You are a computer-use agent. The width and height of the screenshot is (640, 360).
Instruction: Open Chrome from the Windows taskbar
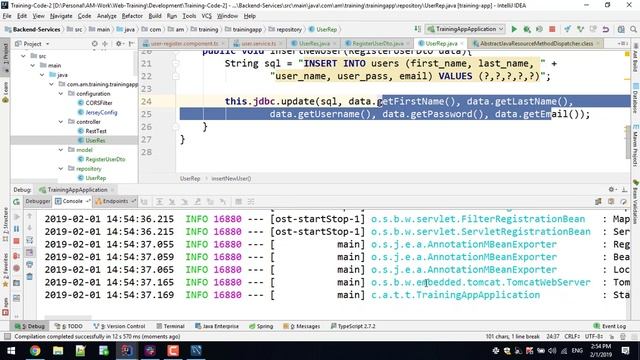point(35,351)
